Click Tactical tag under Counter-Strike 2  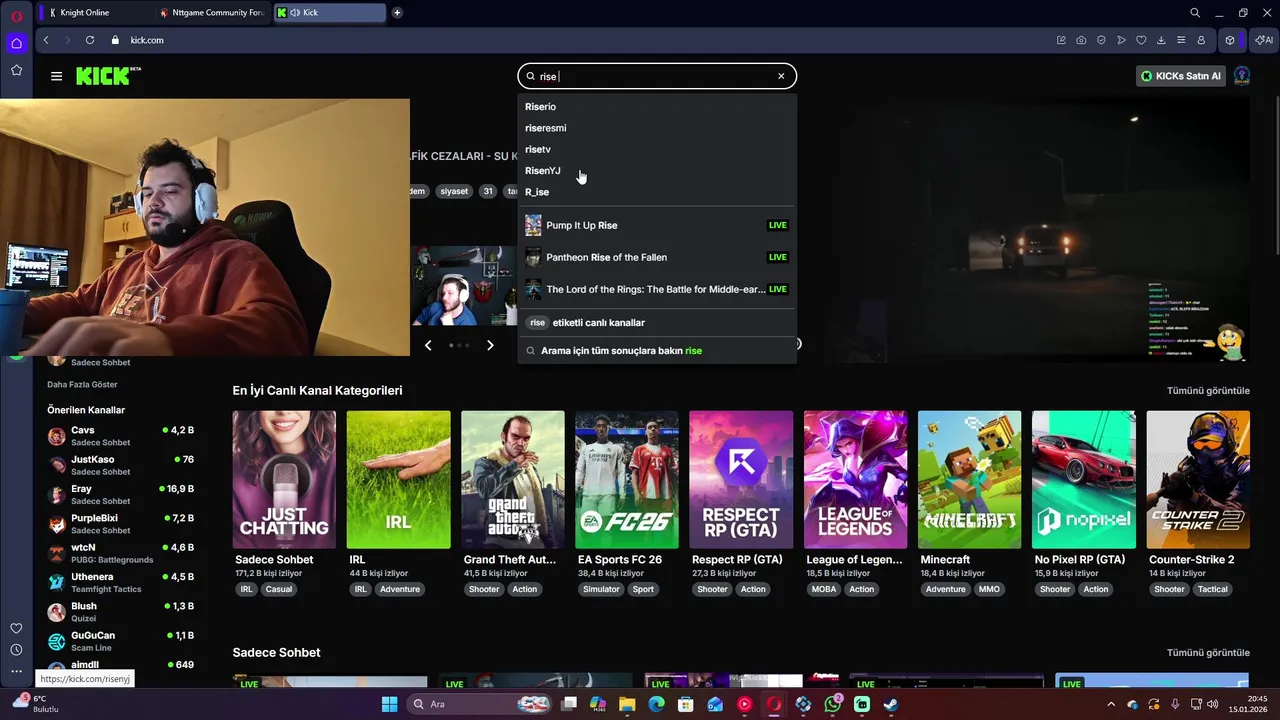coord(1212,589)
